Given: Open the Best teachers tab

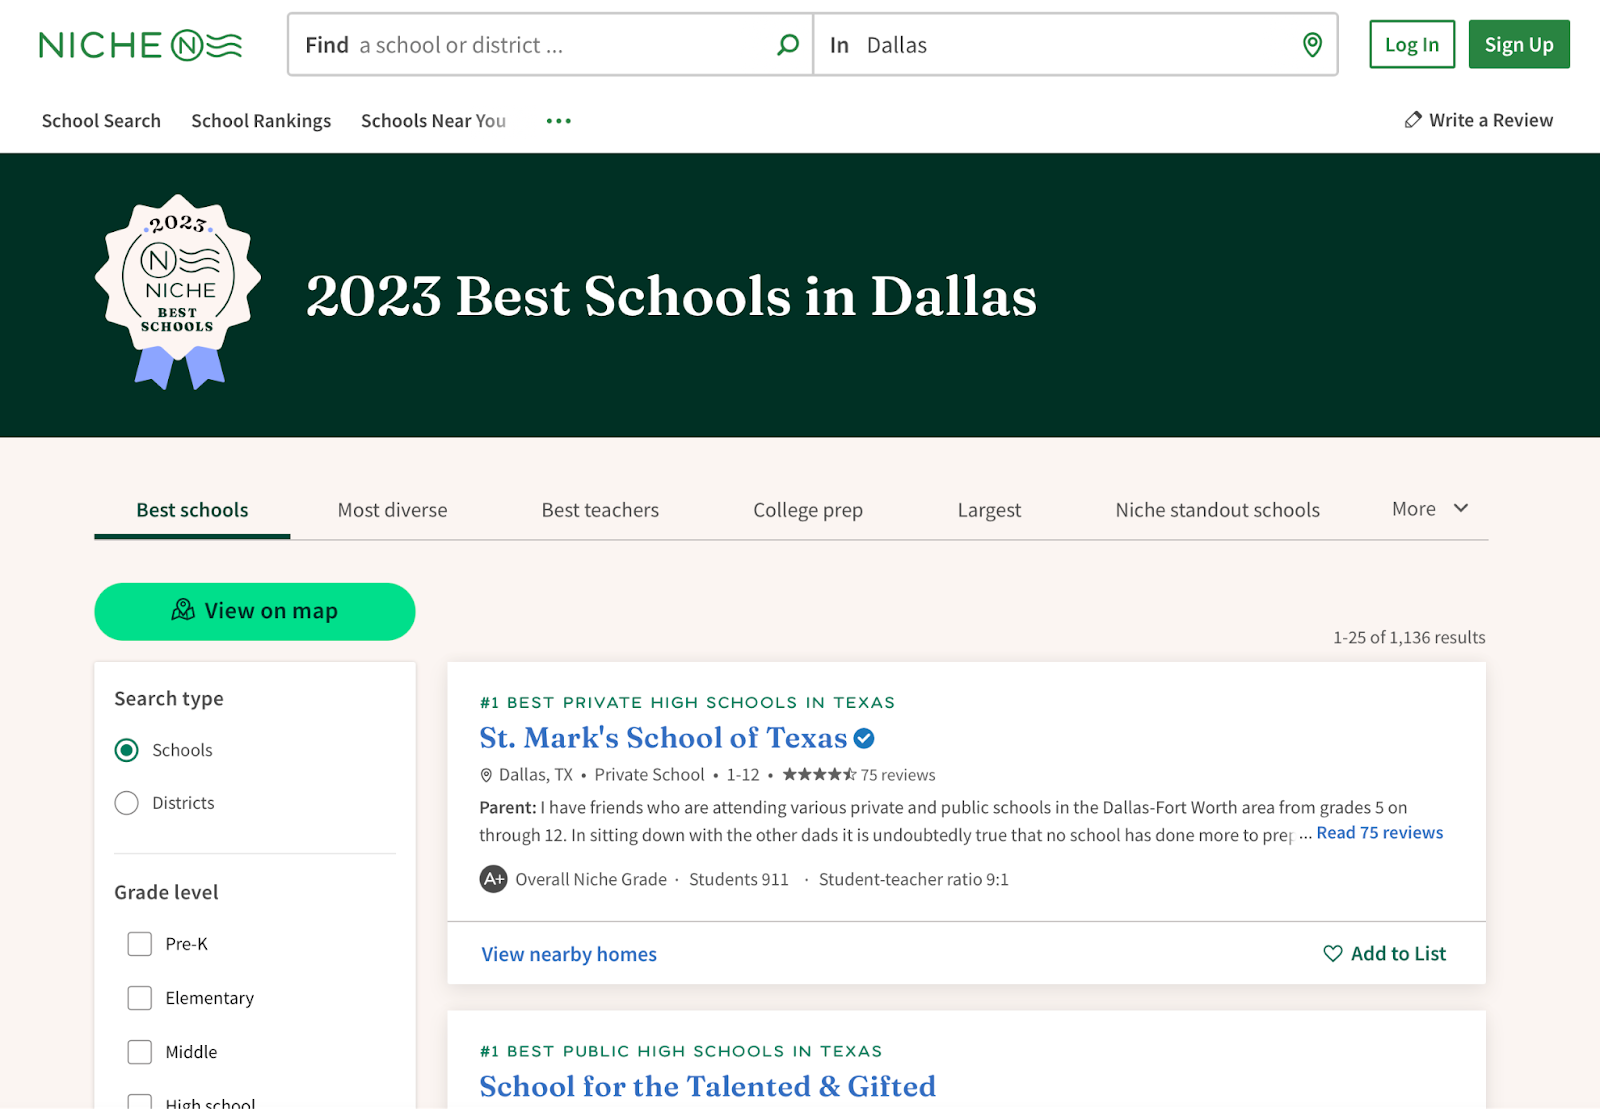Looking at the screenshot, I should 600,510.
